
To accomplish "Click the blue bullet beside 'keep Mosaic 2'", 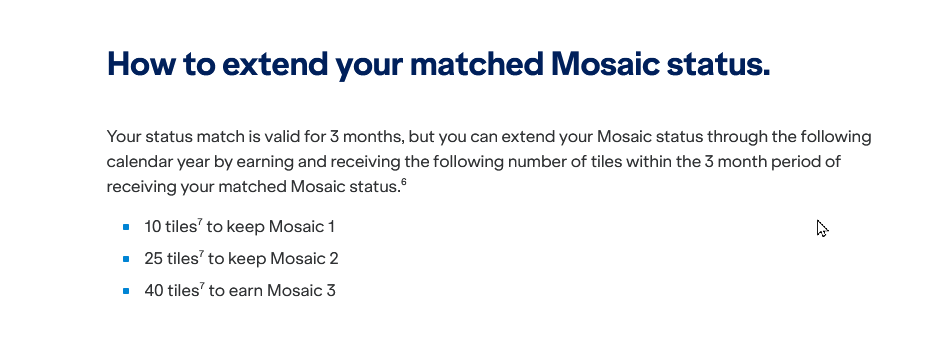I will click(126, 259).
